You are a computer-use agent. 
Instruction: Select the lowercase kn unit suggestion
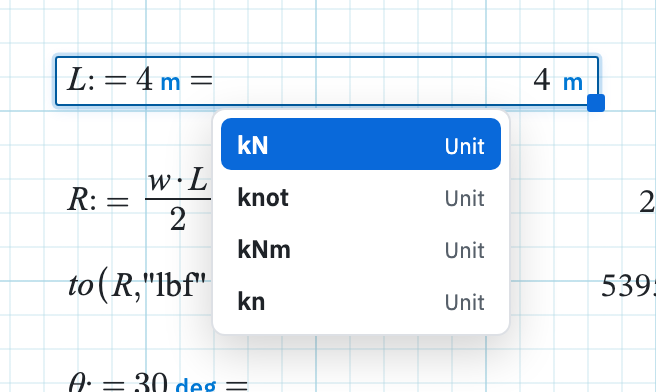pos(361,302)
